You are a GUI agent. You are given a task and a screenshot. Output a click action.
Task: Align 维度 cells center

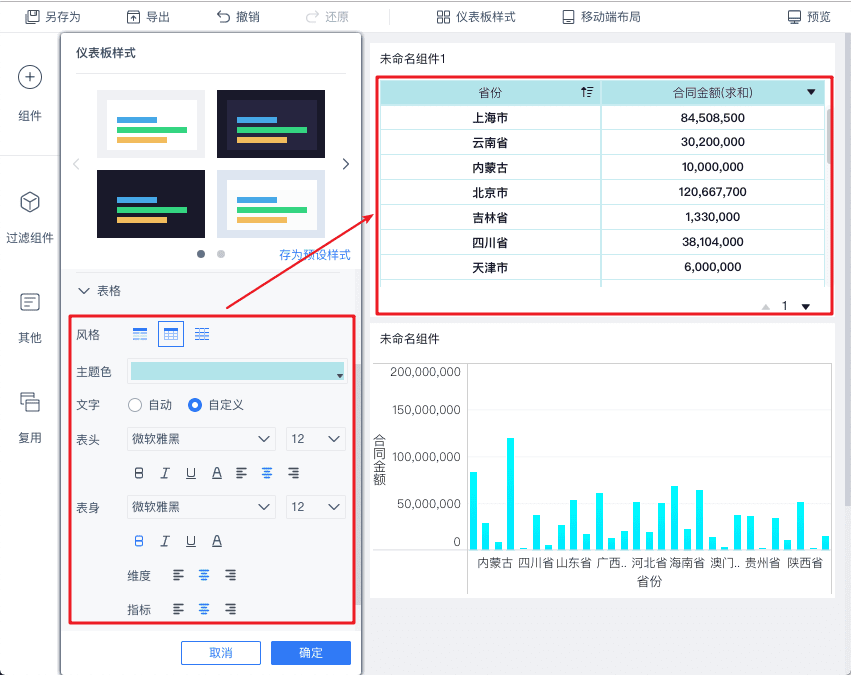[x=204, y=575]
